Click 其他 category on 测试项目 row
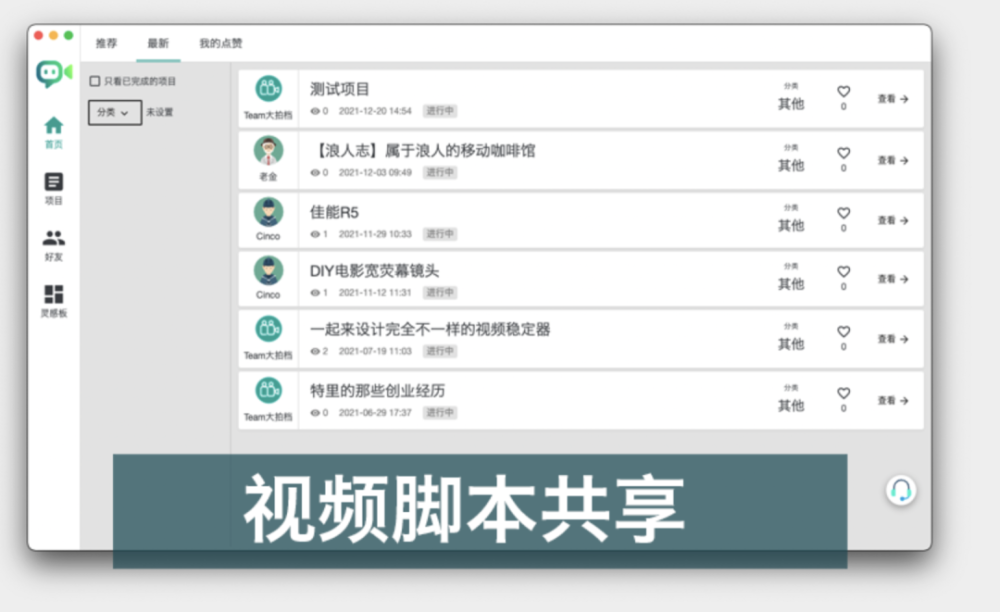Screen dimensions: 1000x612 pos(791,104)
